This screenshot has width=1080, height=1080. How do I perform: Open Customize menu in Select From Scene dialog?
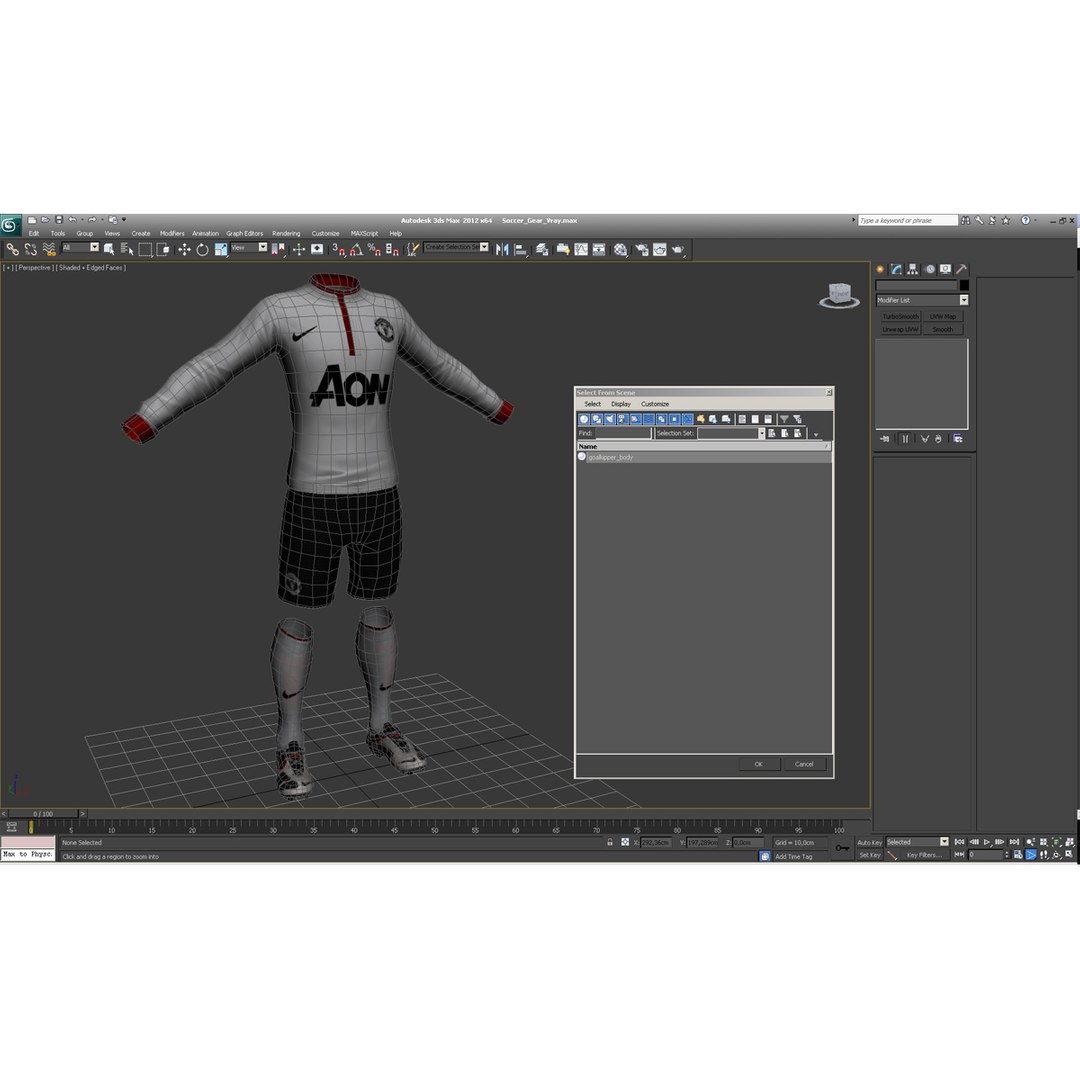655,404
